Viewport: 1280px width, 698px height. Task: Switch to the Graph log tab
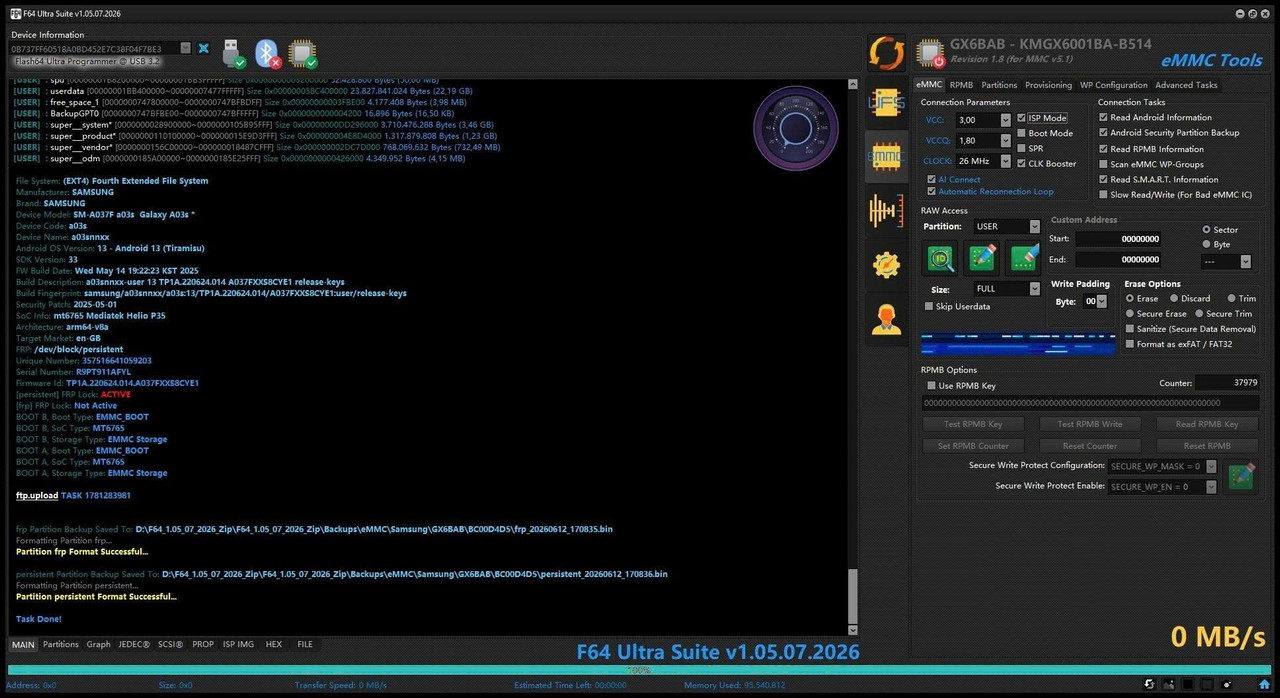(98, 645)
